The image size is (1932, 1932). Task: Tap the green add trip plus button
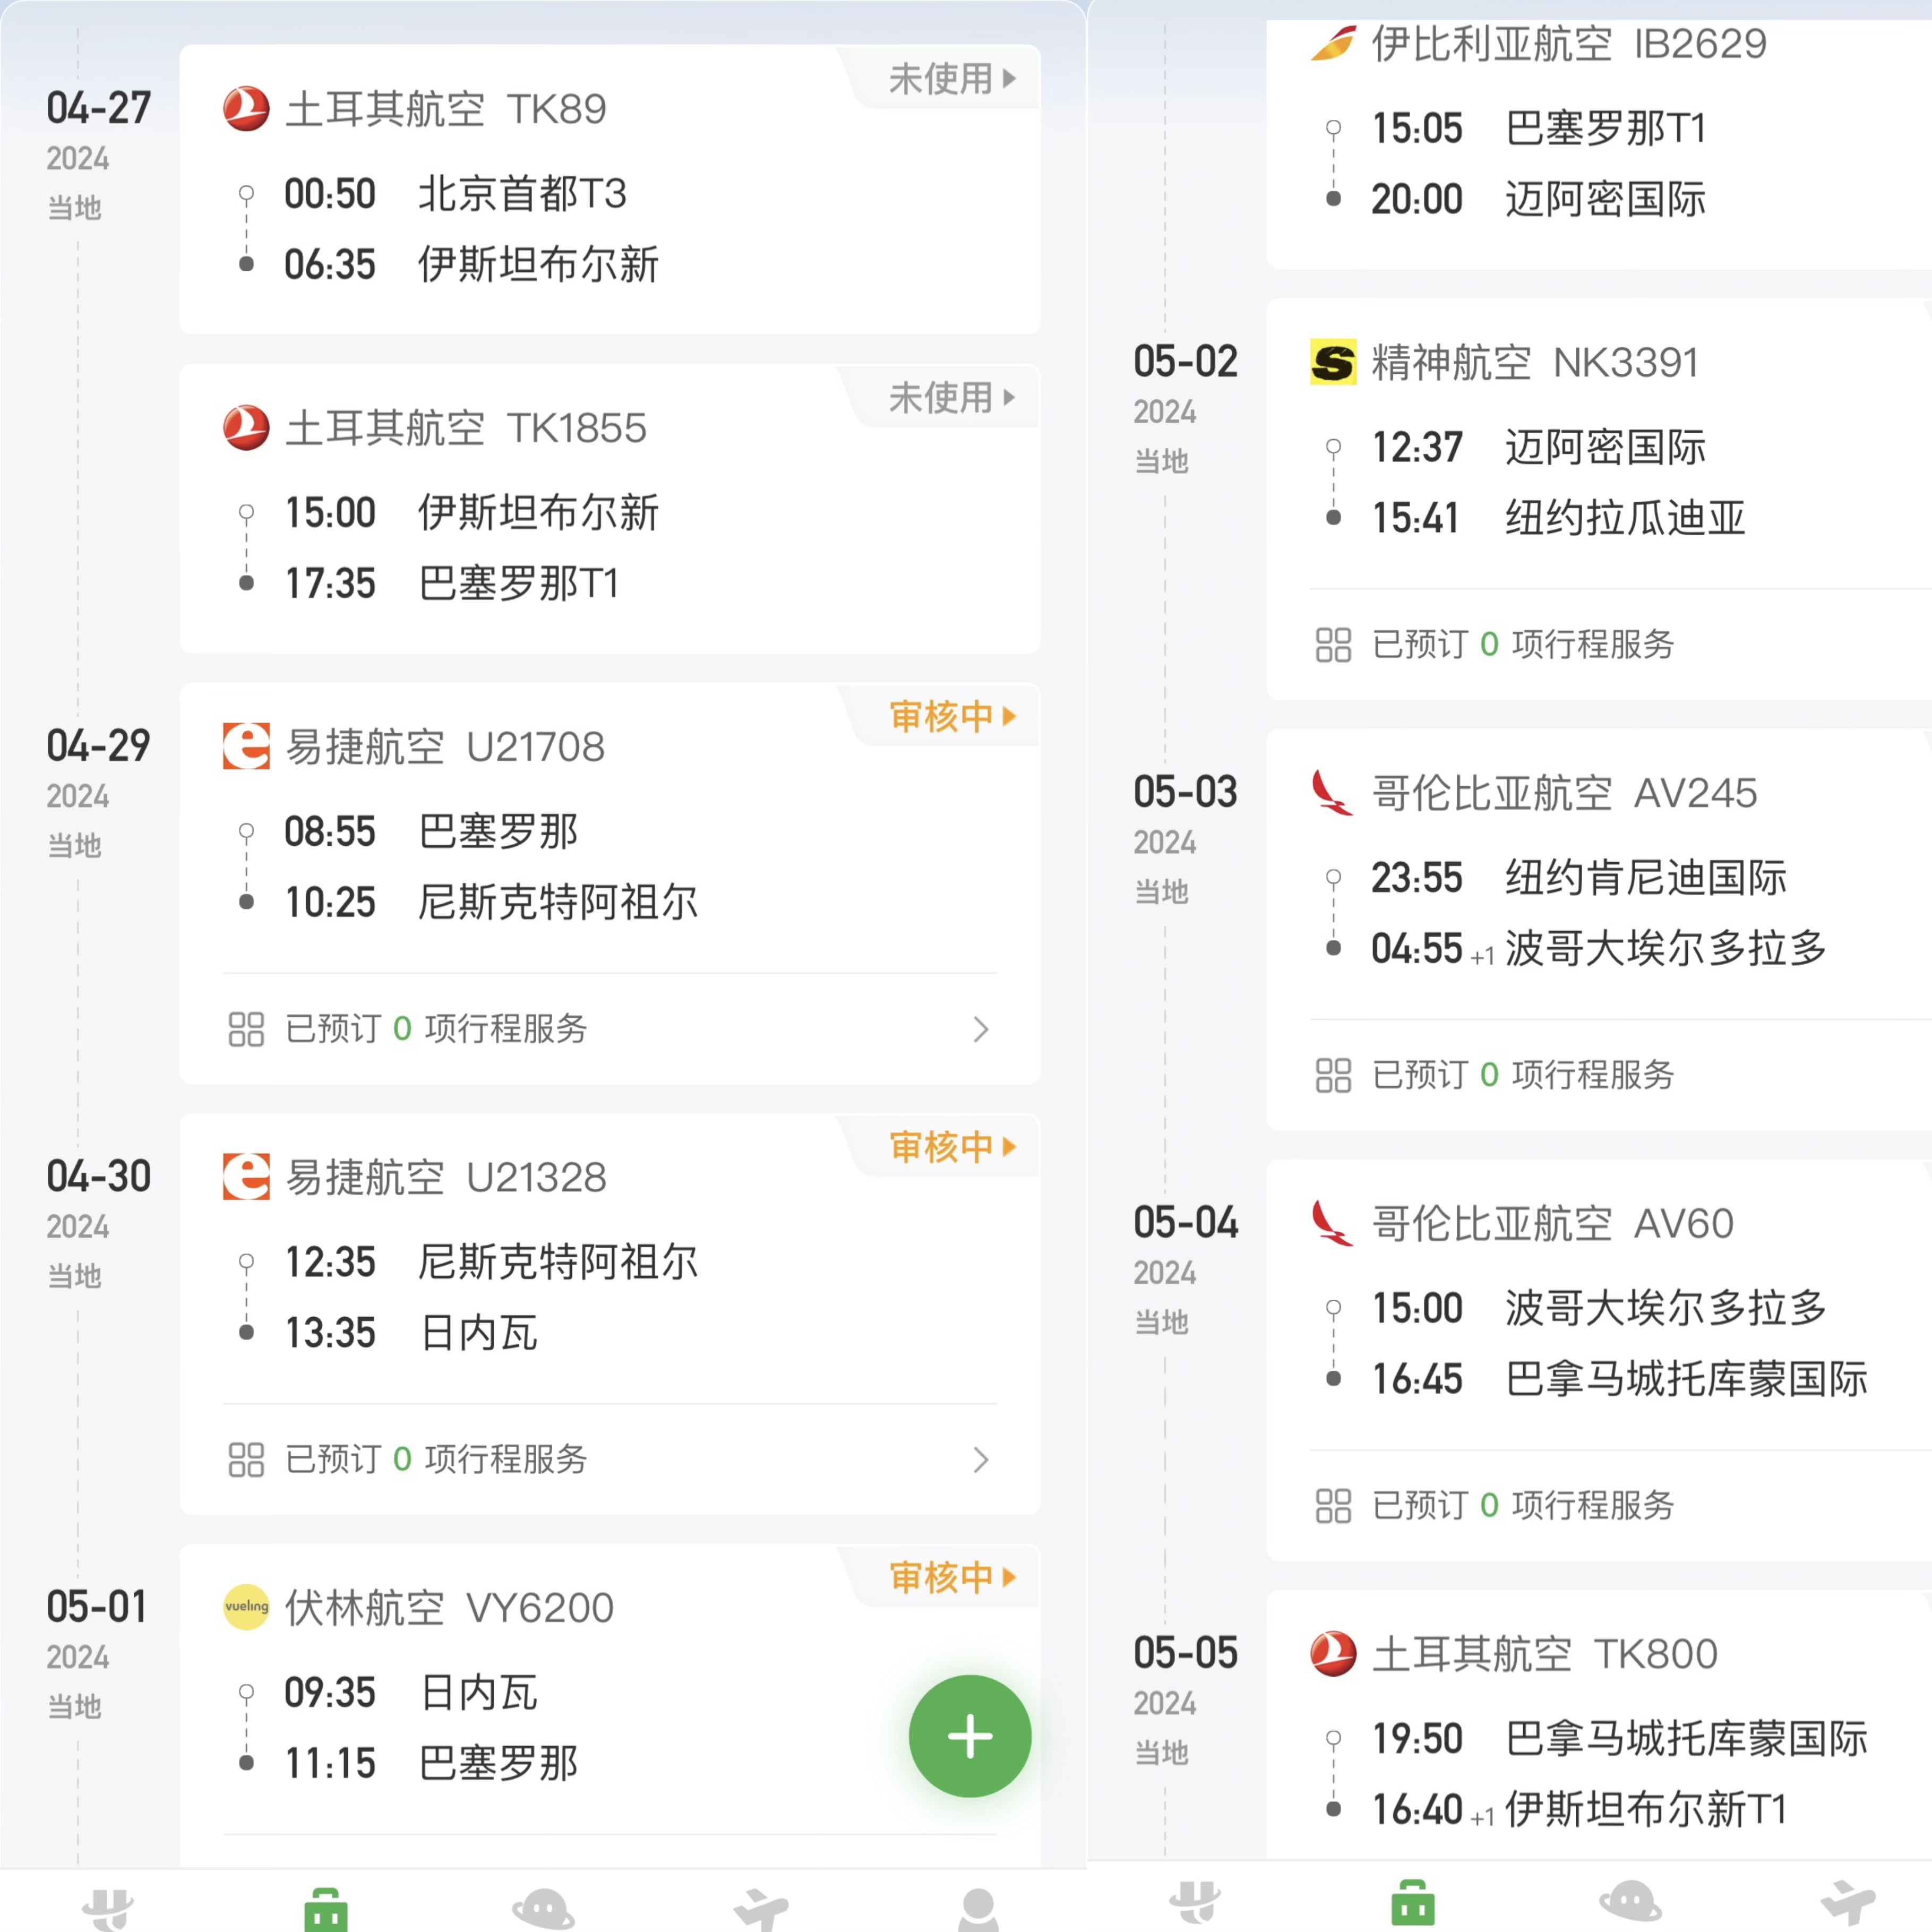click(x=969, y=1736)
